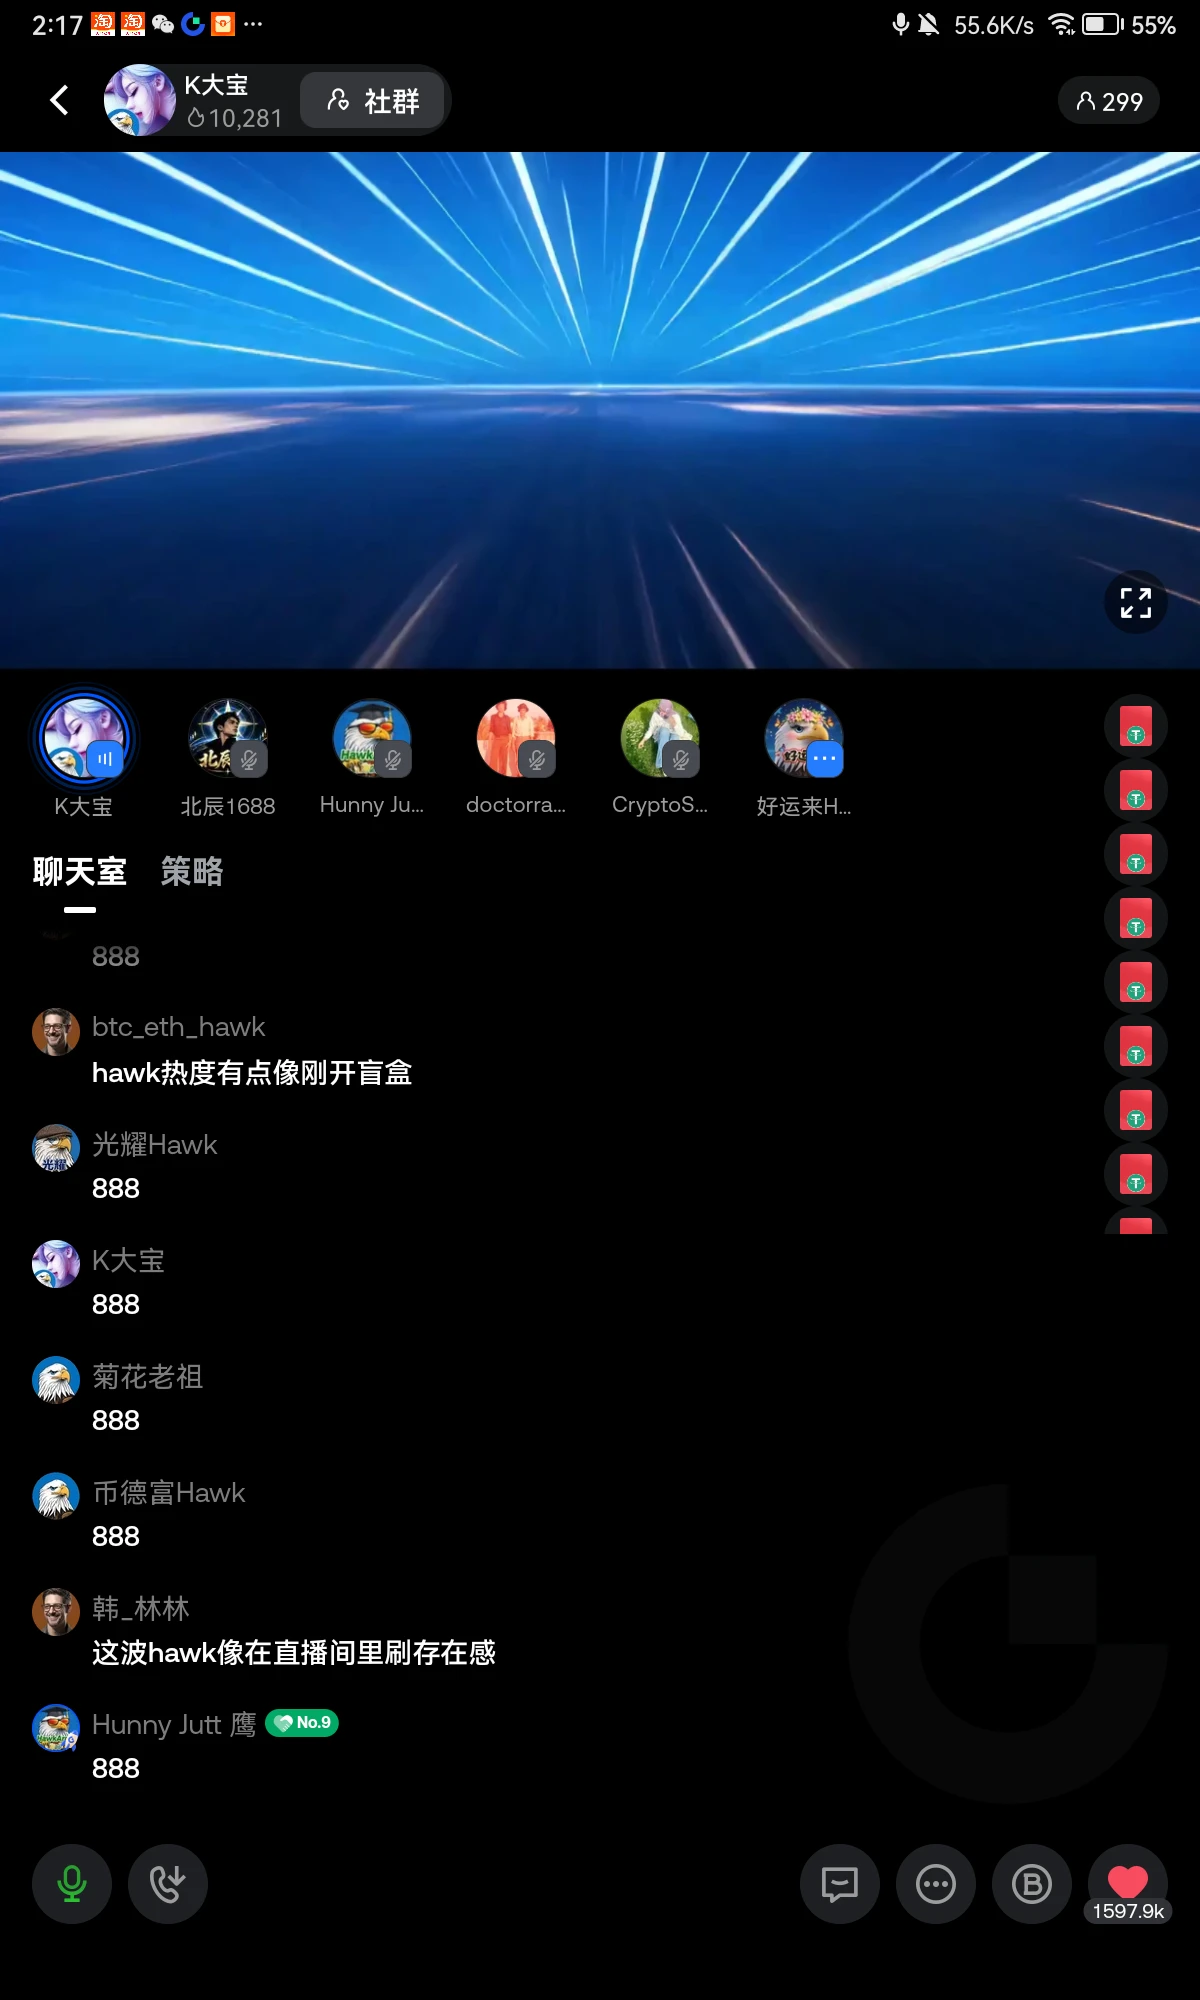The image size is (1200, 2000).
Task: Open the topmost red envelope icon
Action: 1136,726
